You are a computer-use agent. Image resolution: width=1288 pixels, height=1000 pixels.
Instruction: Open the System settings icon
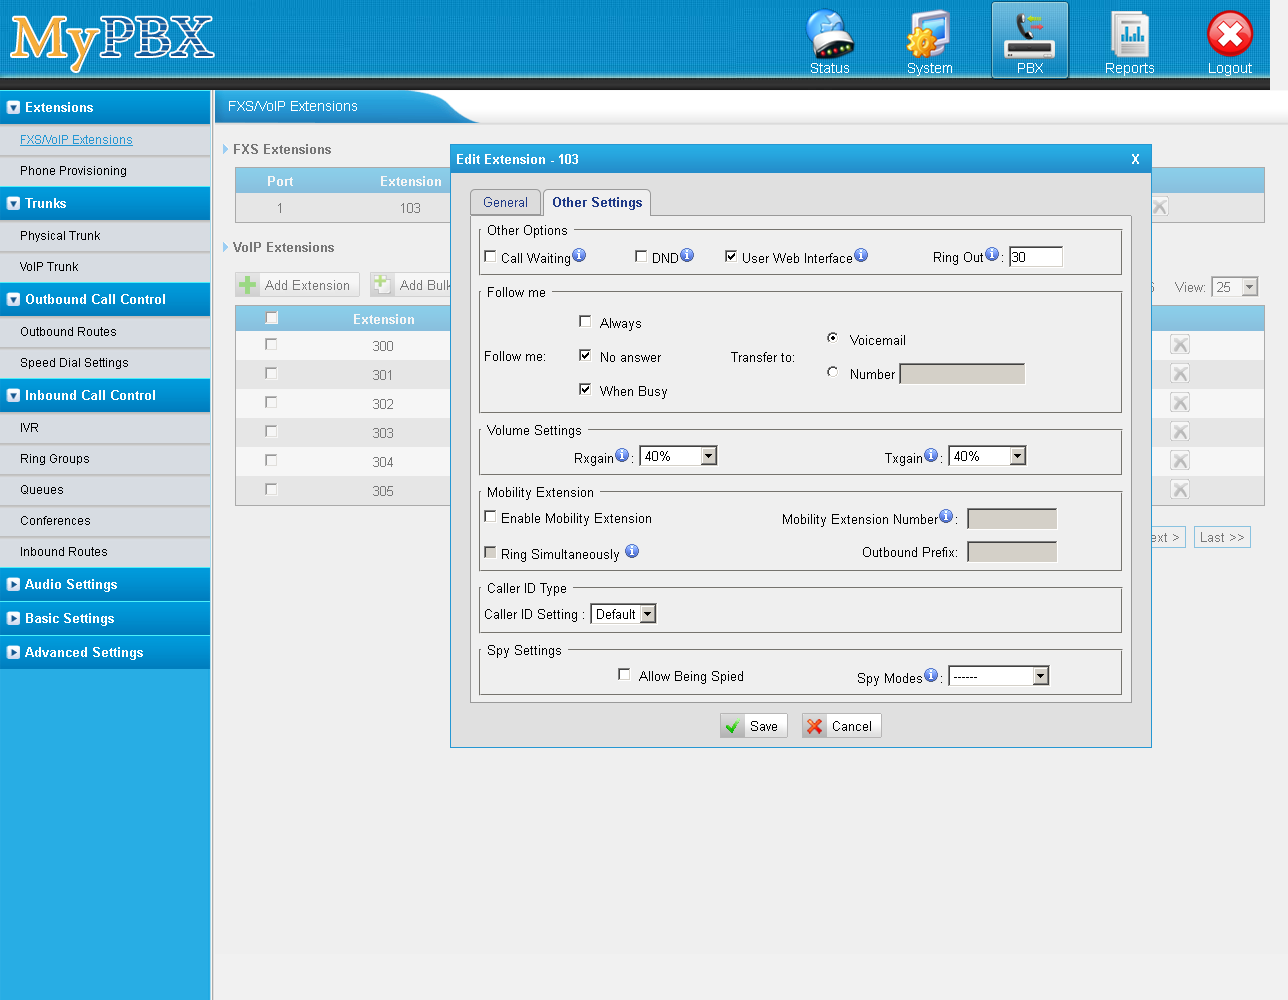coord(929,42)
